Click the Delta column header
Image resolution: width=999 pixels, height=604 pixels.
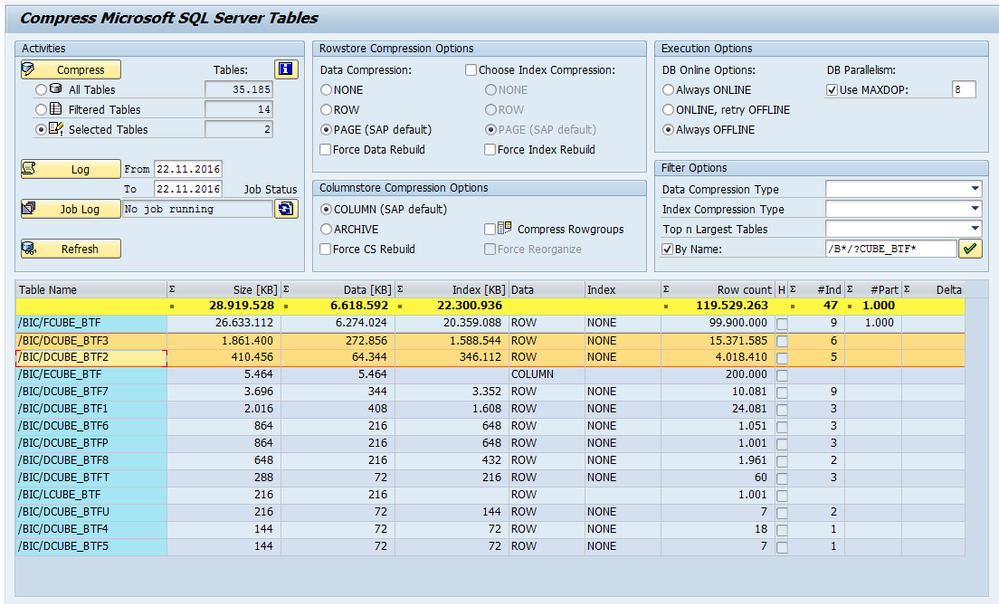(933, 290)
